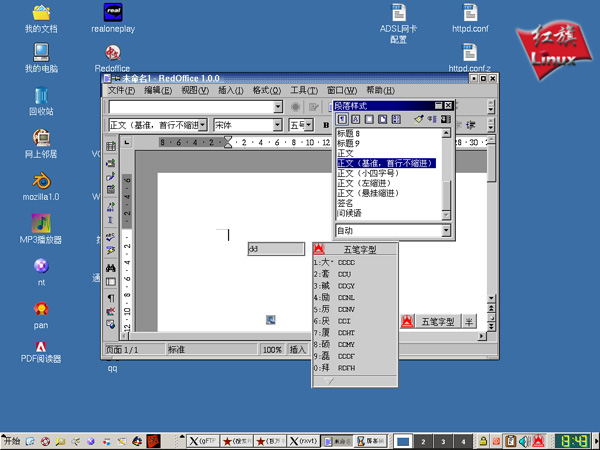Switch to virtual desktop 2 on pager
The width and height of the screenshot is (600, 450).
tap(423, 441)
